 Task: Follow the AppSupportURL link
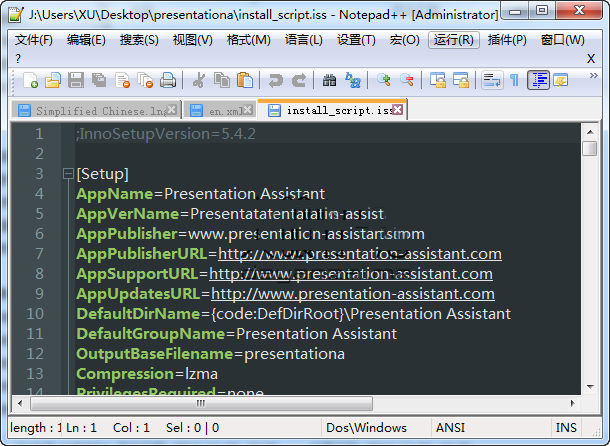click(x=351, y=274)
